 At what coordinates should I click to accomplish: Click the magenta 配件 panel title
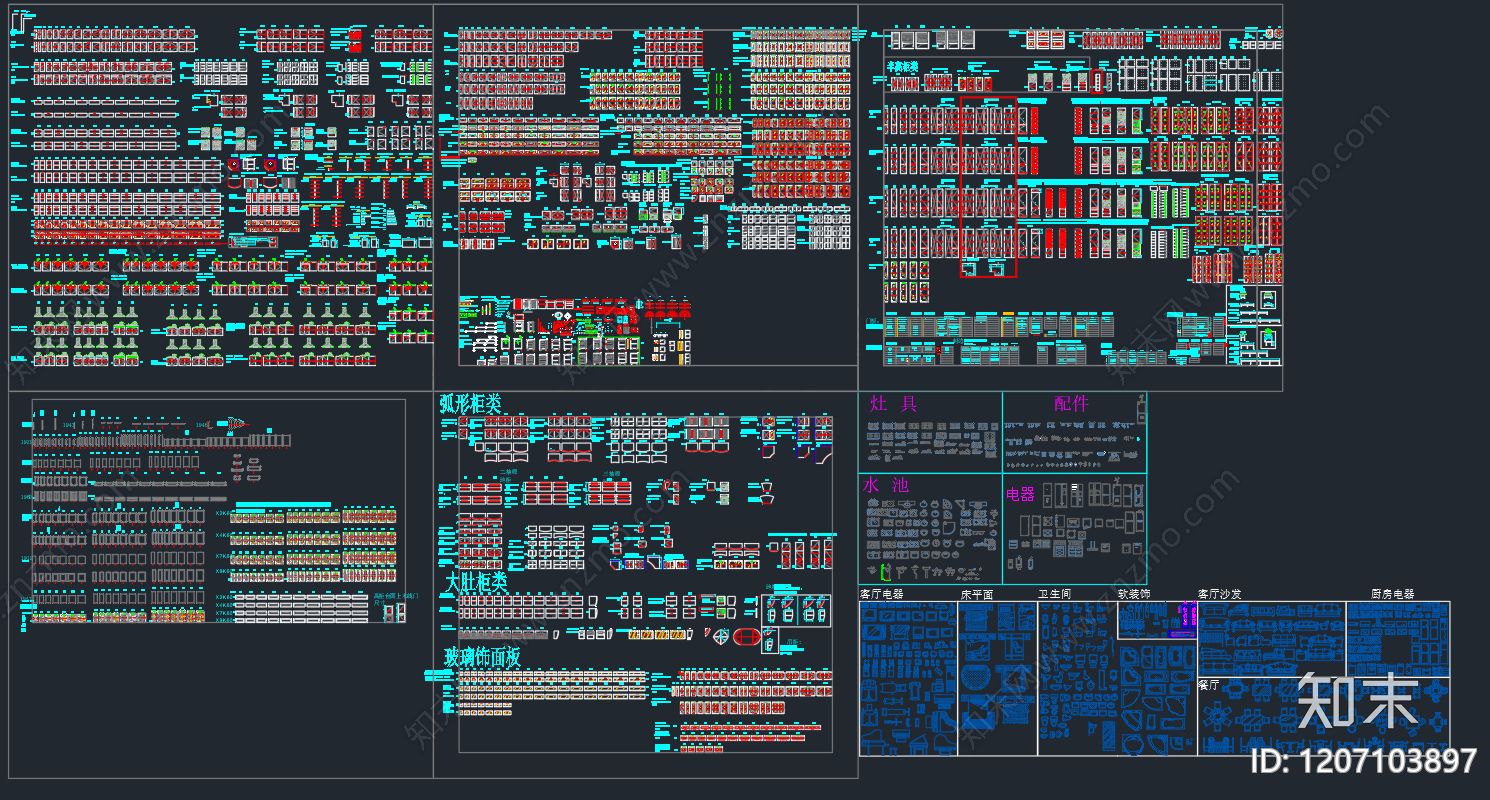(x=1070, y=404)
